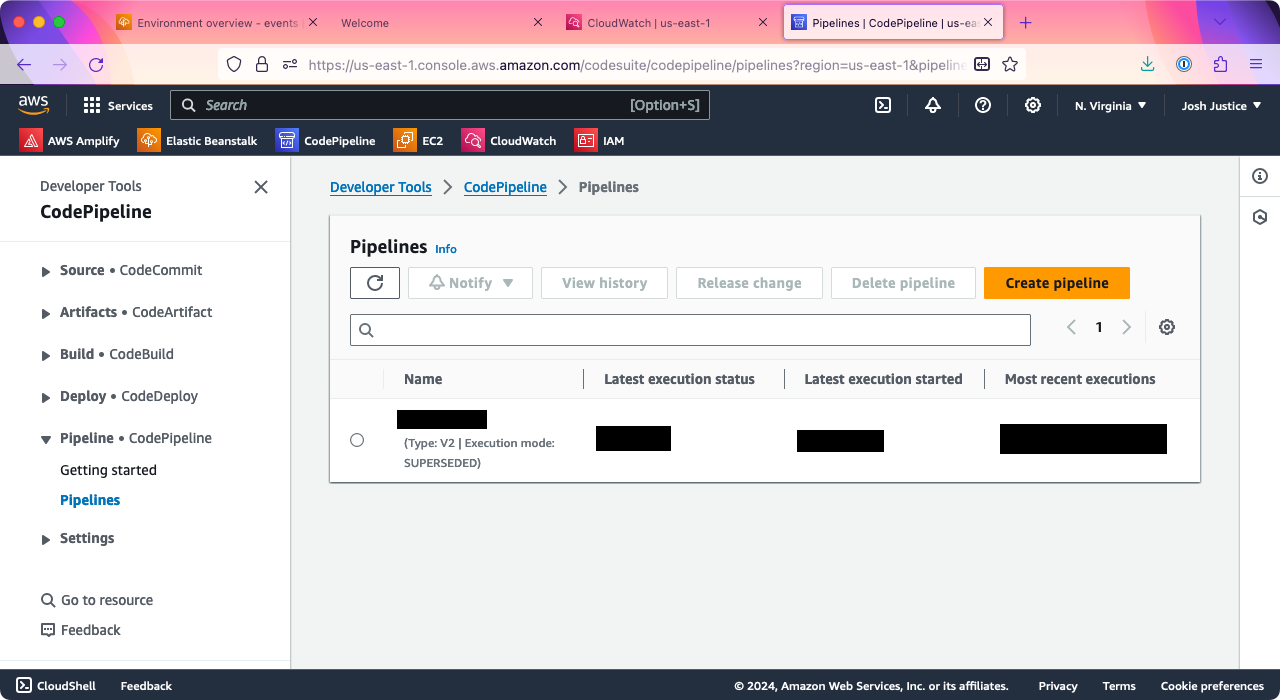This screenshot has height=700, width=1280.
Task: Follow the CodePipeline breadcrumb link
Action: pyautogui.click(x=505, y=187)
